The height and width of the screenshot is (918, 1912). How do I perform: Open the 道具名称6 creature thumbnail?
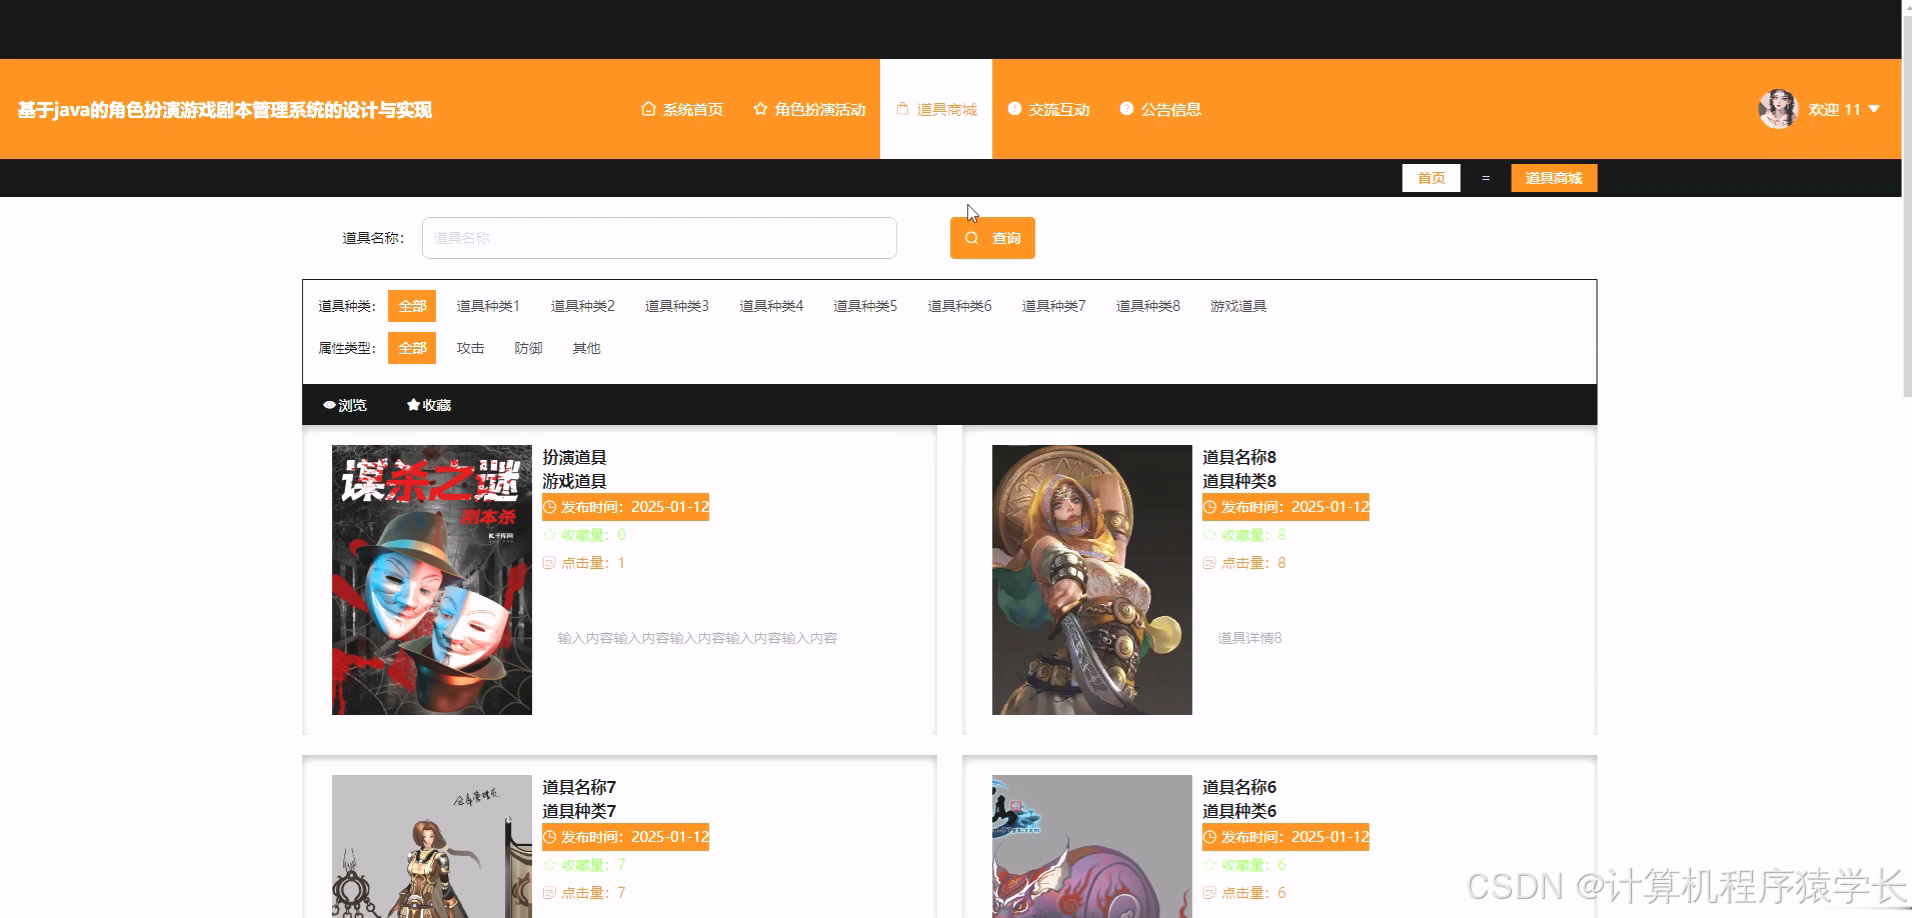pos(1092,846)
